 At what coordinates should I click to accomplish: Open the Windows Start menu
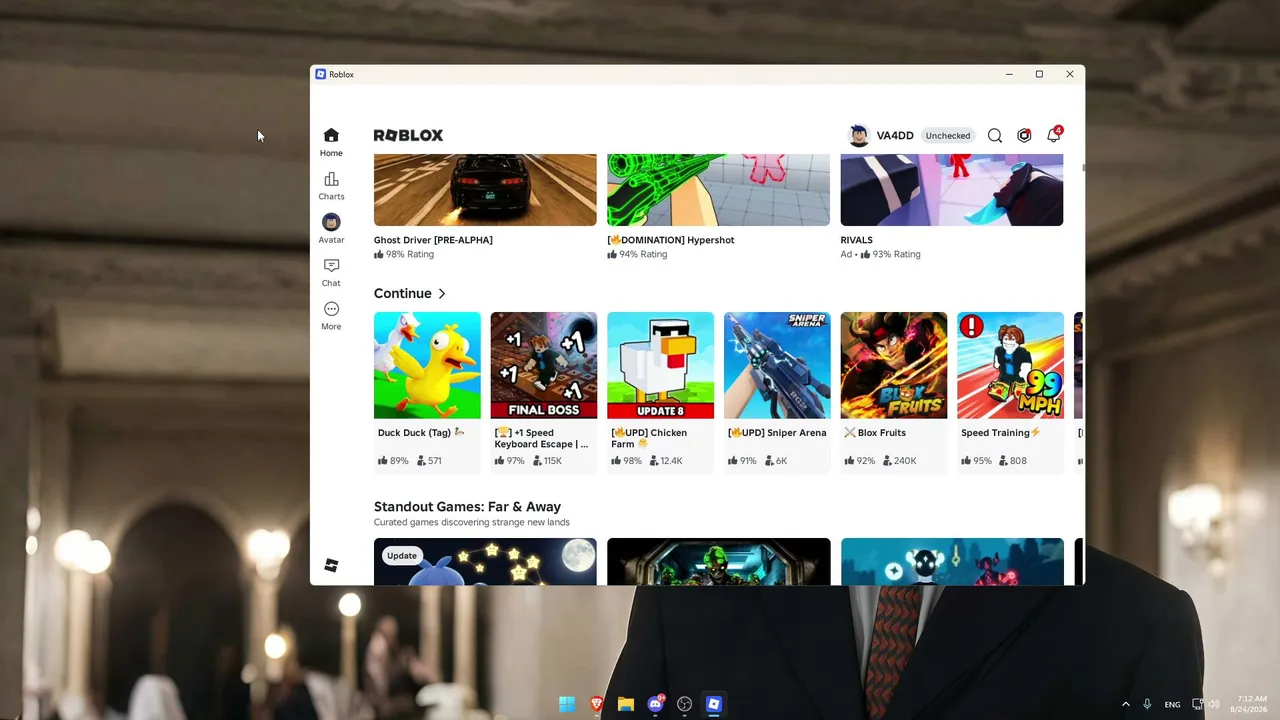(x=567, y=704)
